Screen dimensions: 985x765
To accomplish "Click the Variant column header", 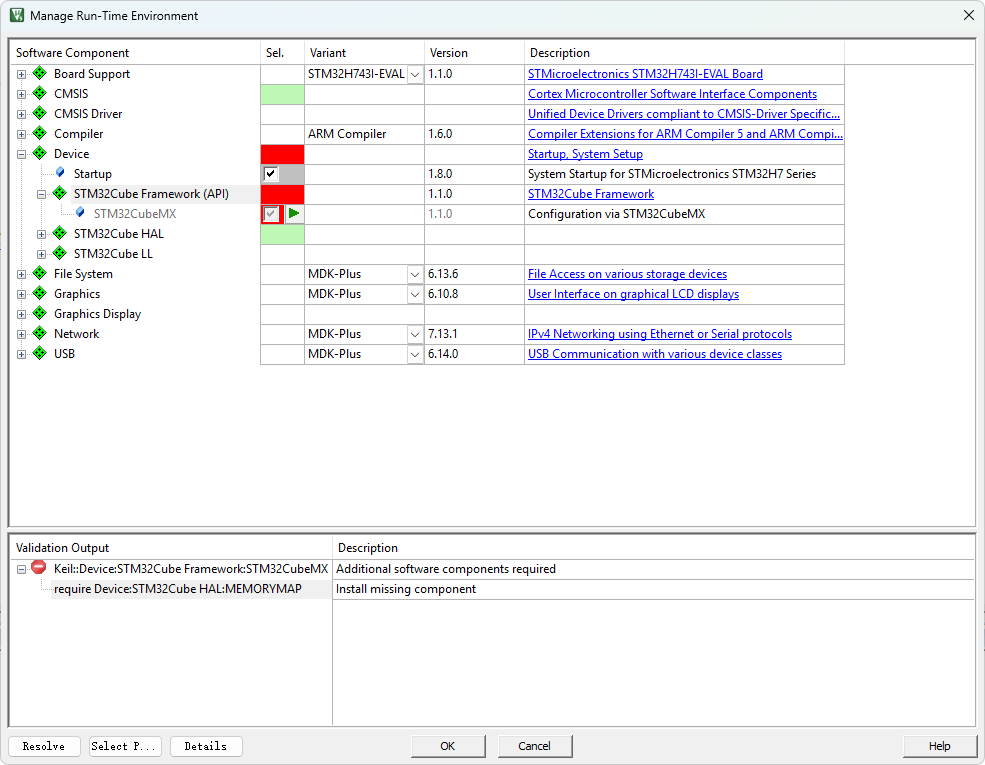I will pos(364,53).
